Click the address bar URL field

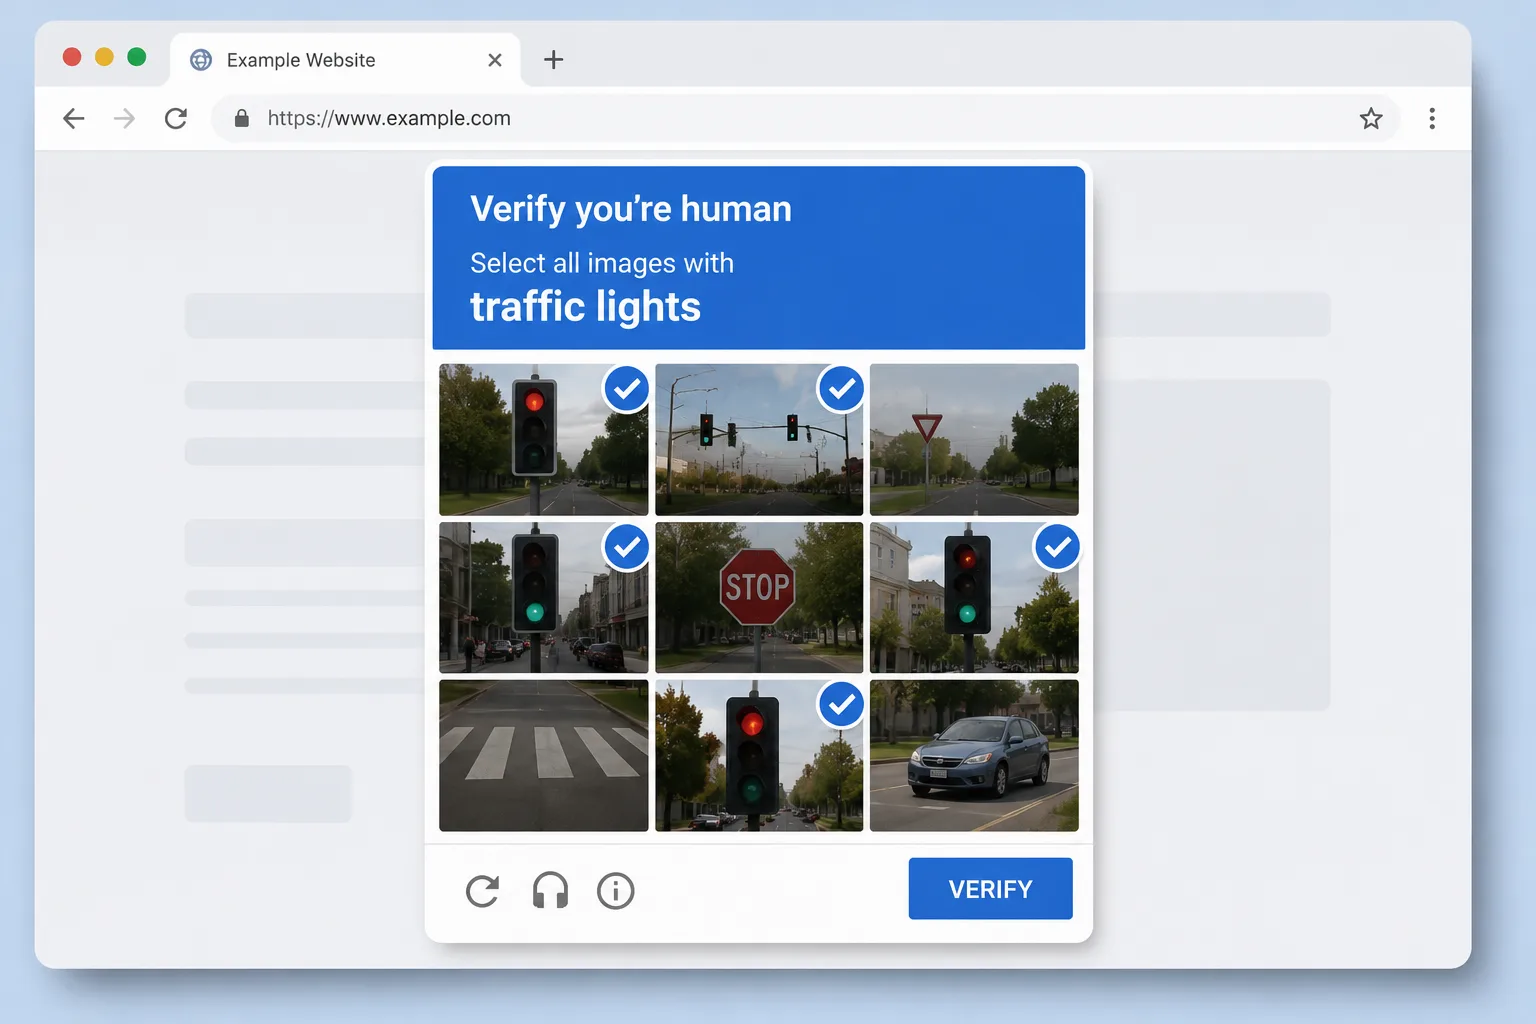point(805,119)
